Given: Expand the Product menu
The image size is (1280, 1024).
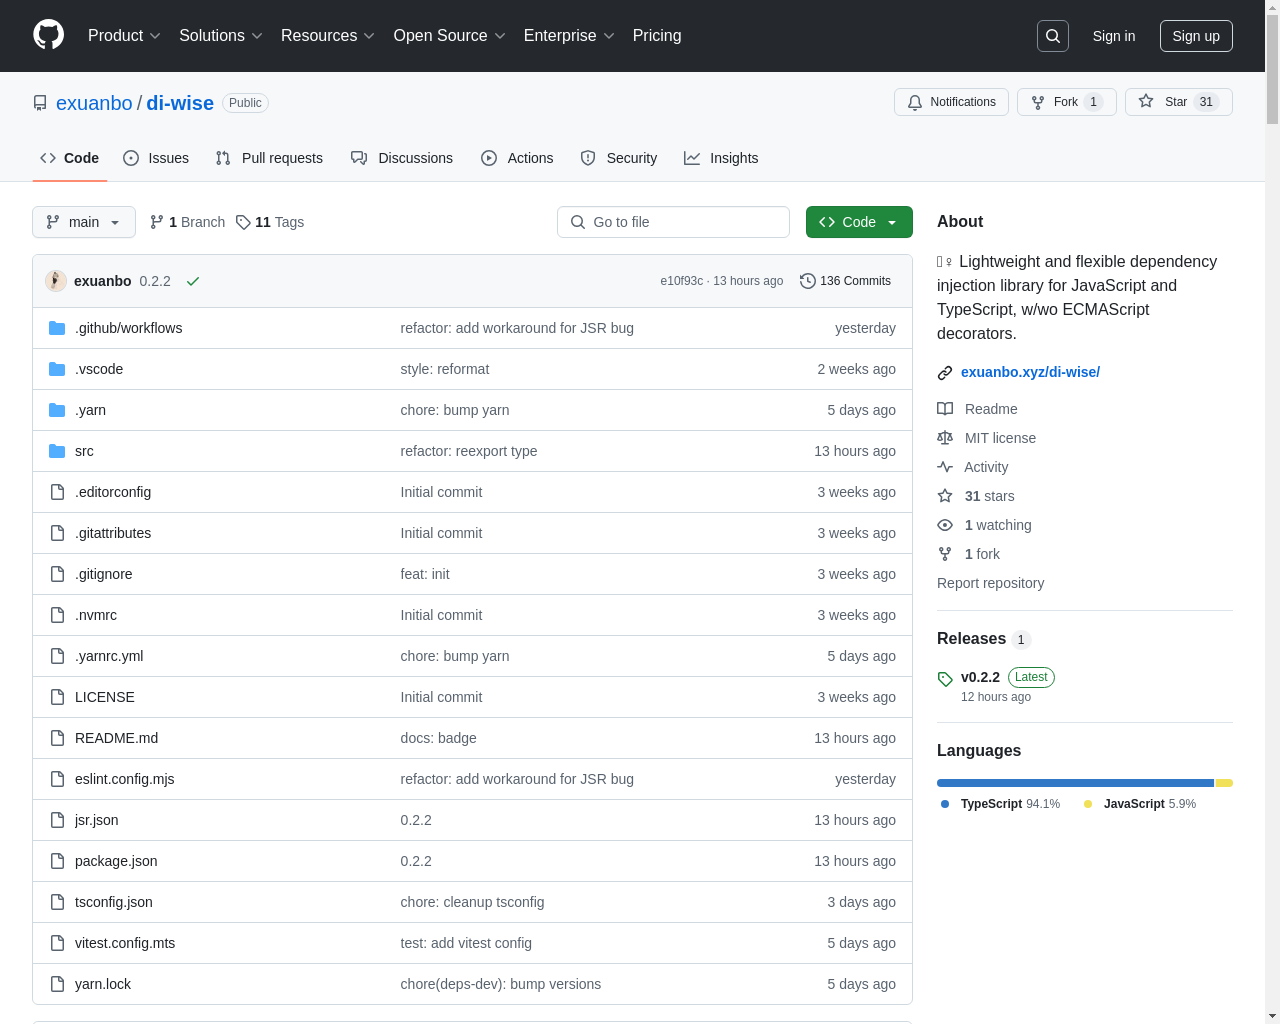Looking at the screenshot, I should click(x=124, y=36).
